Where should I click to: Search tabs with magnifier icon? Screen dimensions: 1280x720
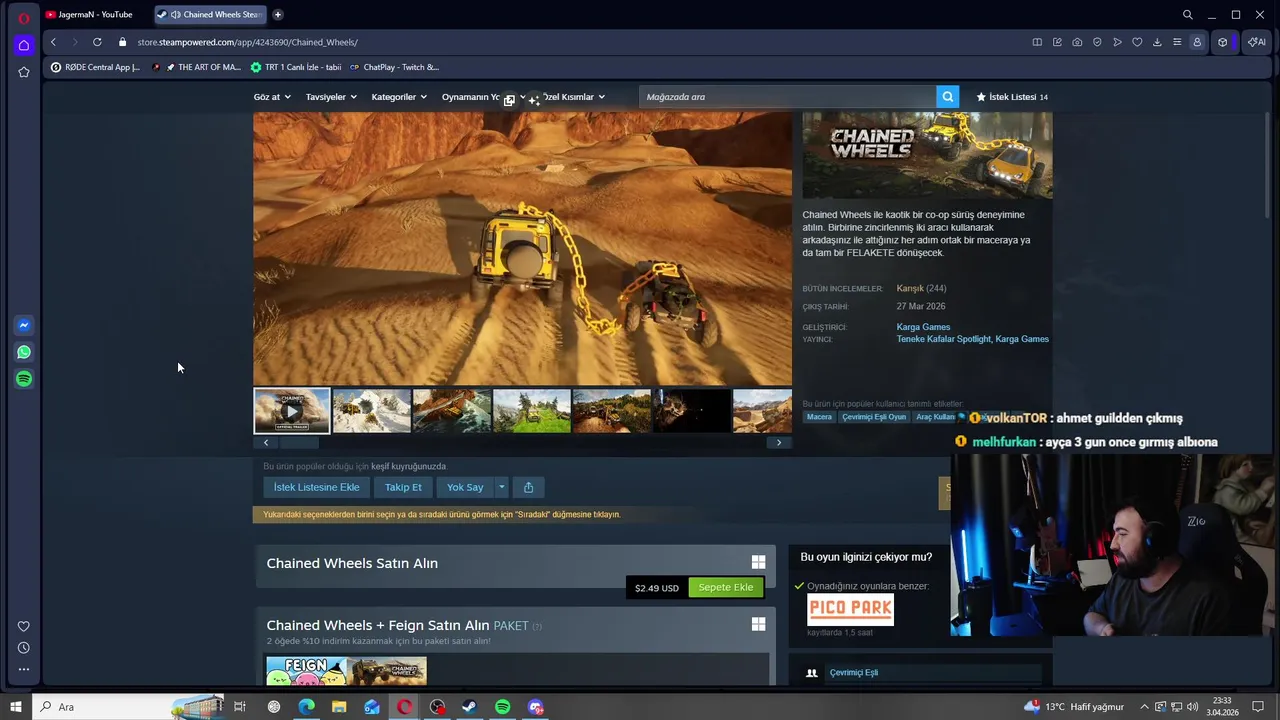pos(1188,14)
